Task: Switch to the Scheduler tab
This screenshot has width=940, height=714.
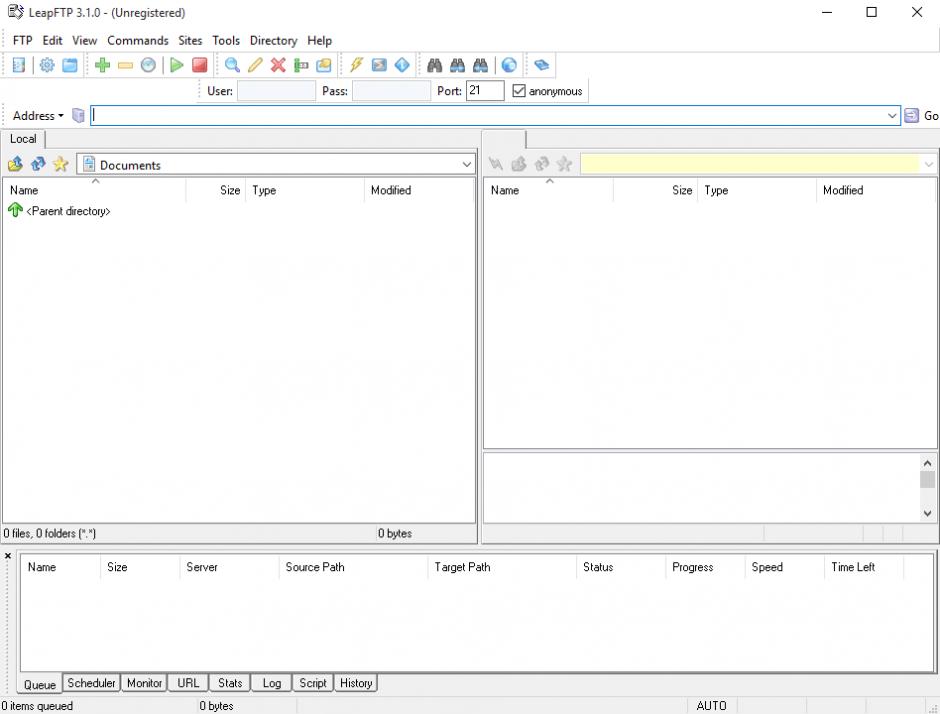Action: [91, 683]
